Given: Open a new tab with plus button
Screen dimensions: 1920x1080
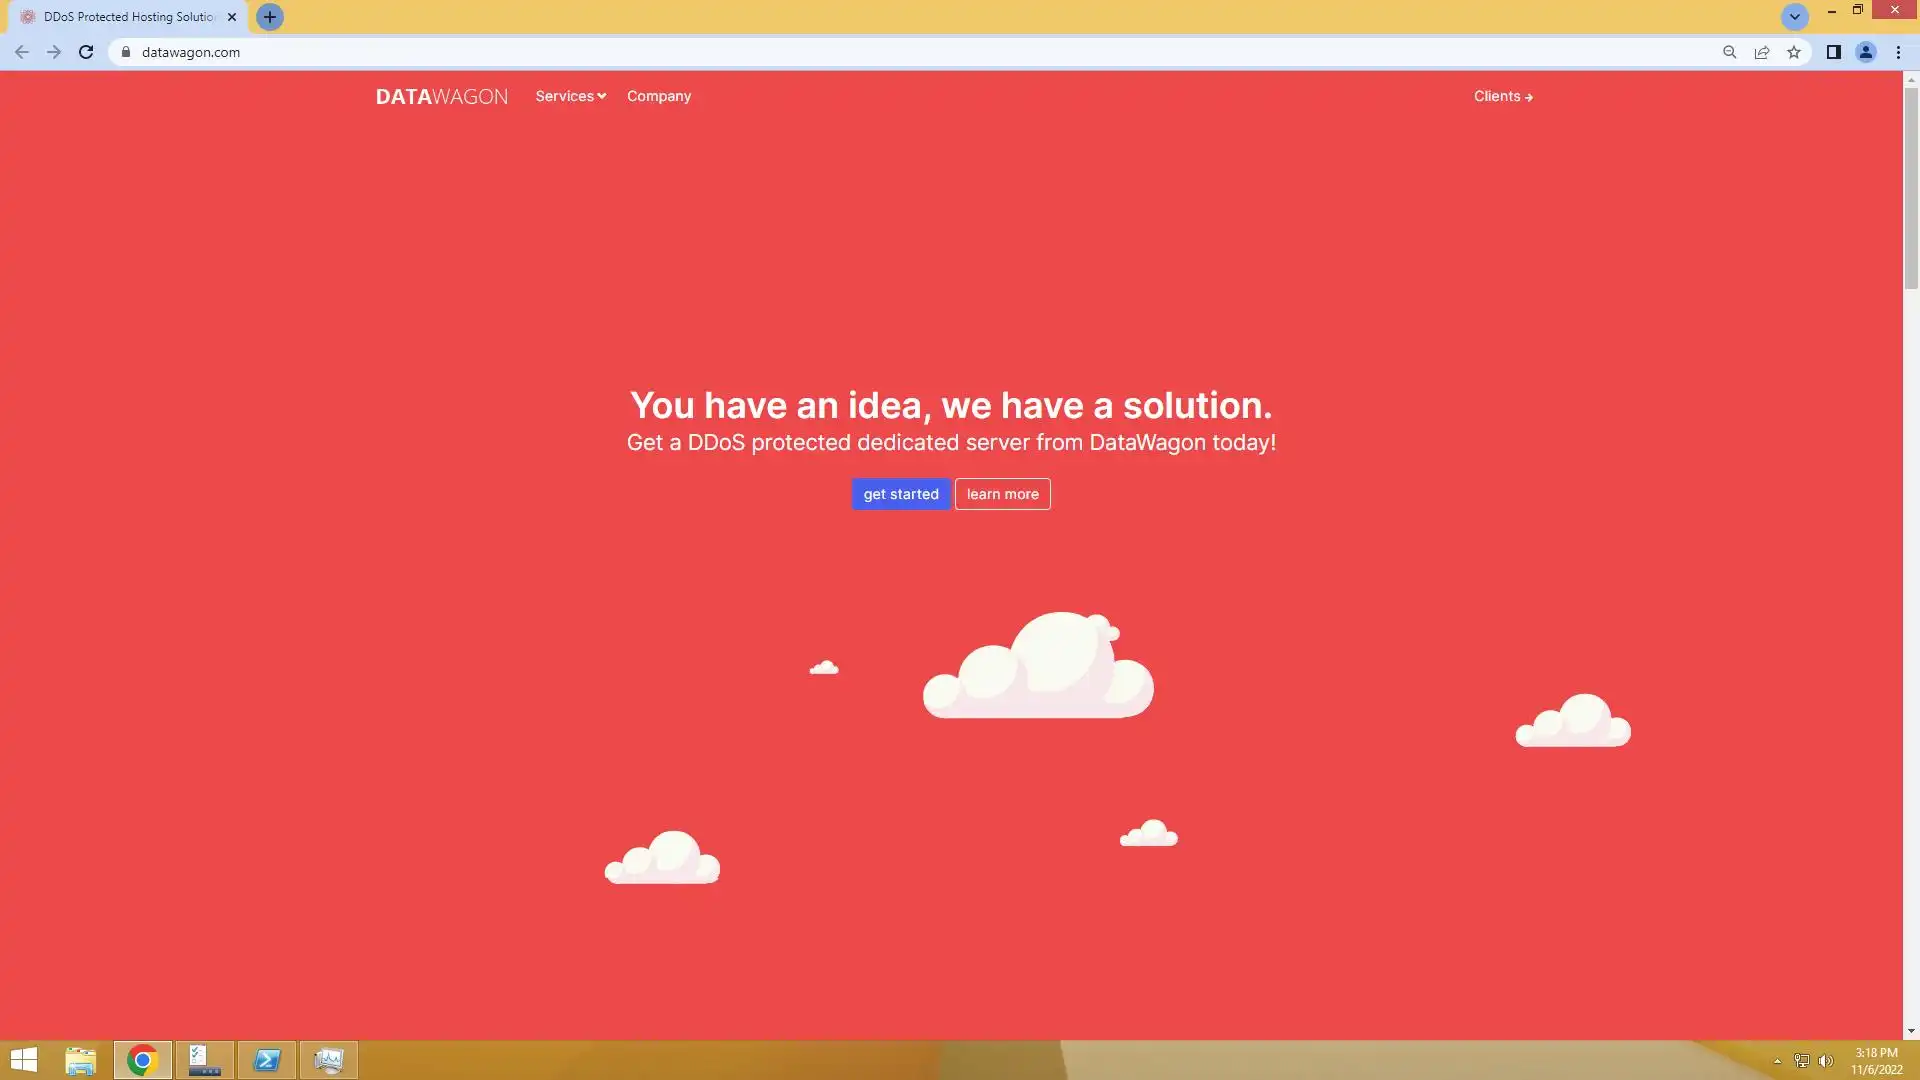Looking at the screenshot, I should (x=269, y=17).
